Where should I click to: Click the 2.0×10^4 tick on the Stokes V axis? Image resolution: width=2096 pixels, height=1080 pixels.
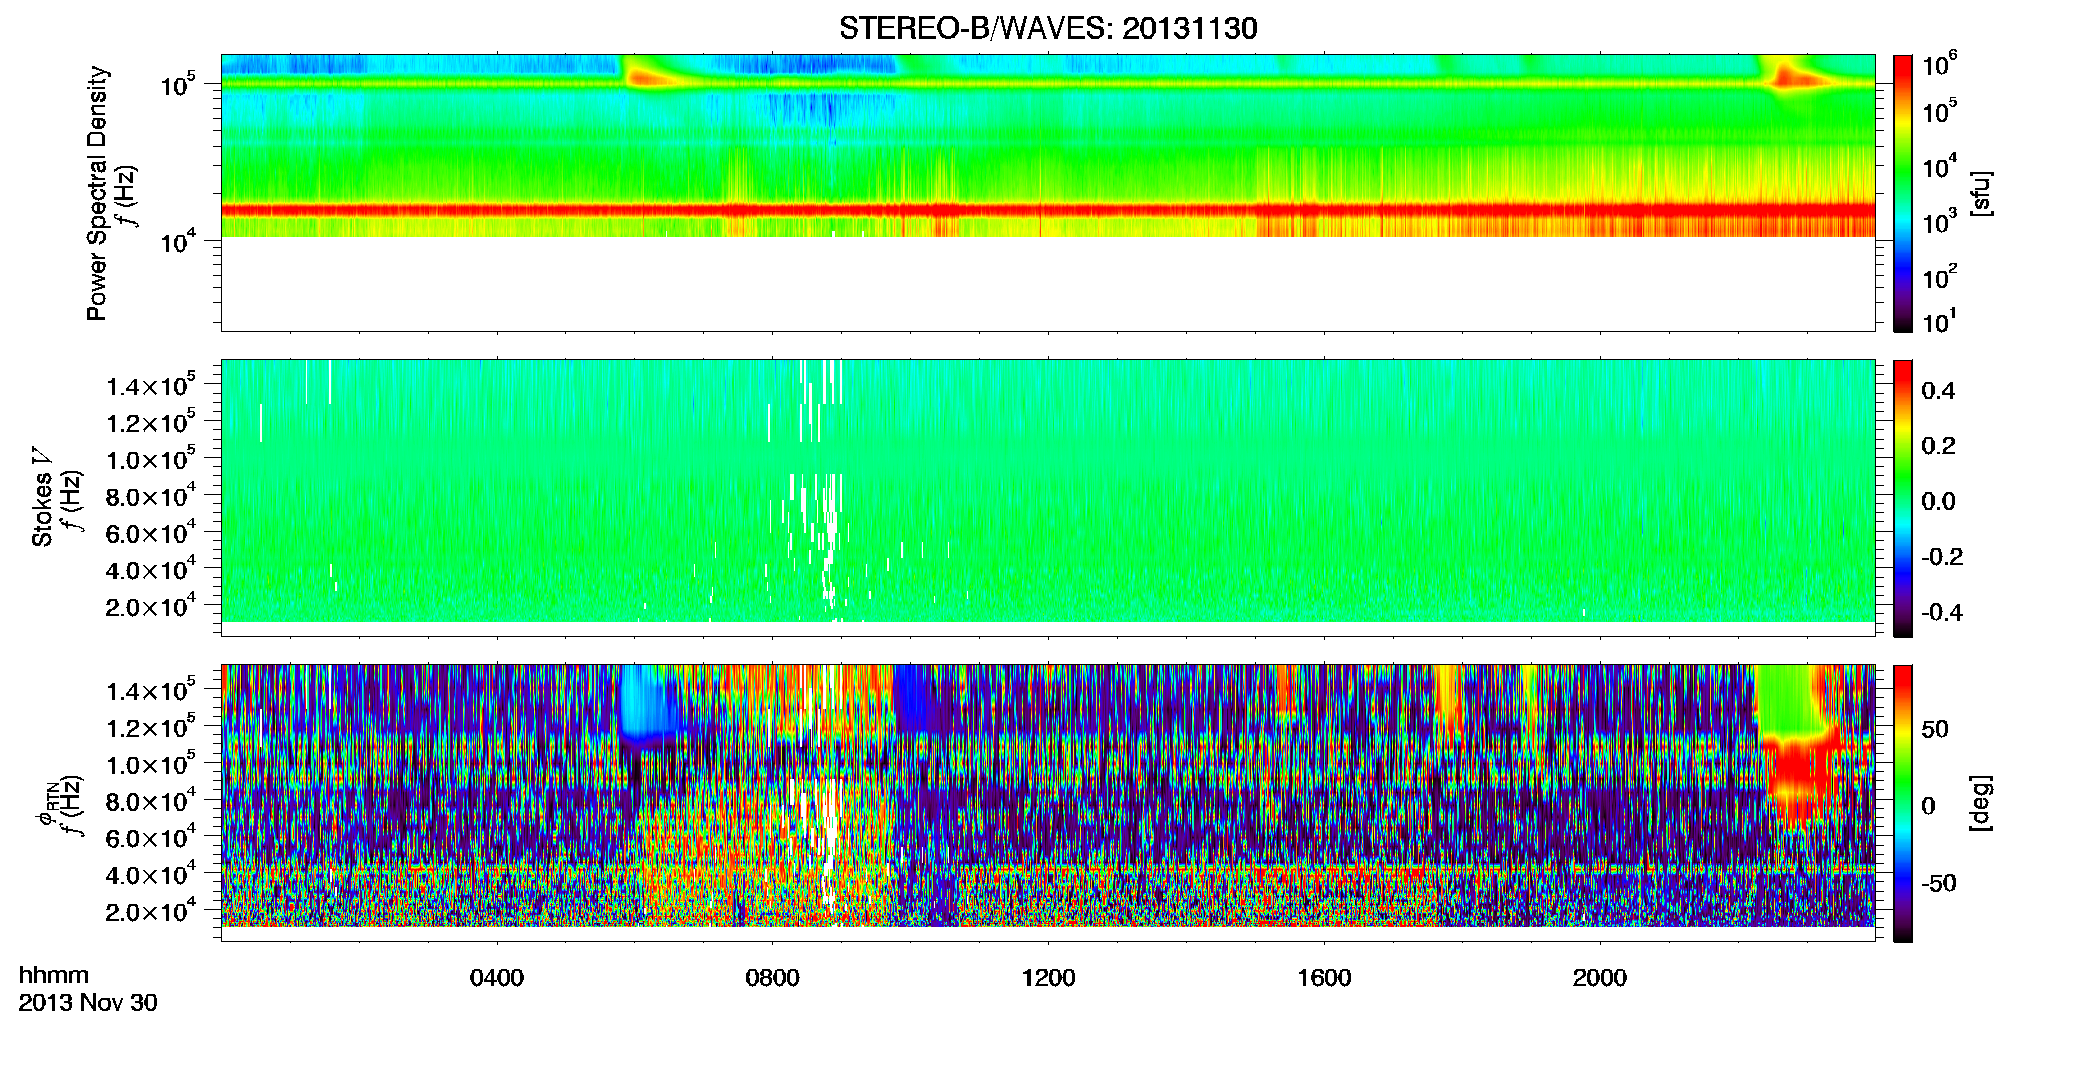151,607
